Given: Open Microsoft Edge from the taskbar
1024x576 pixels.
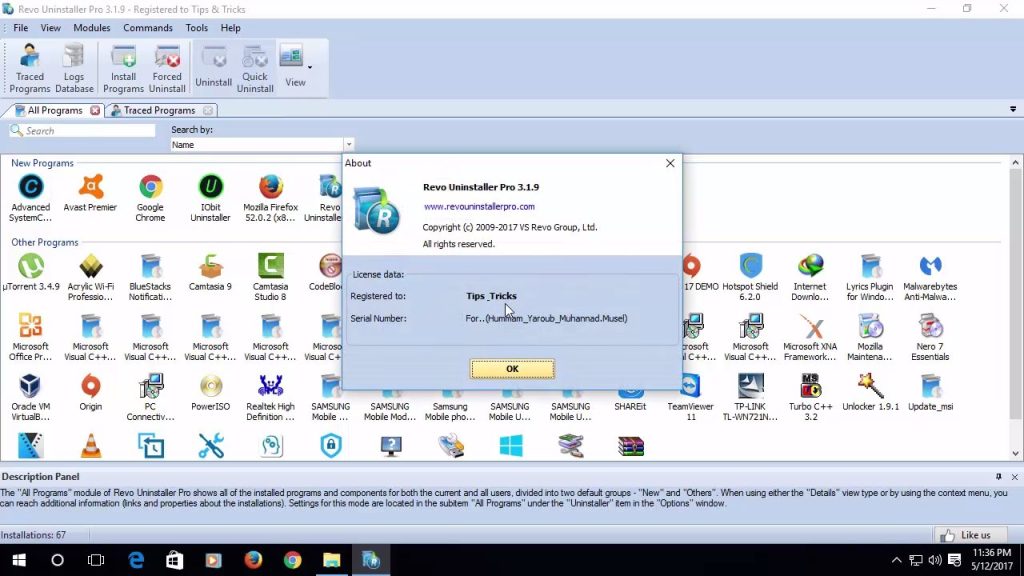Looking at the screenshot, I should pos(136,560).
